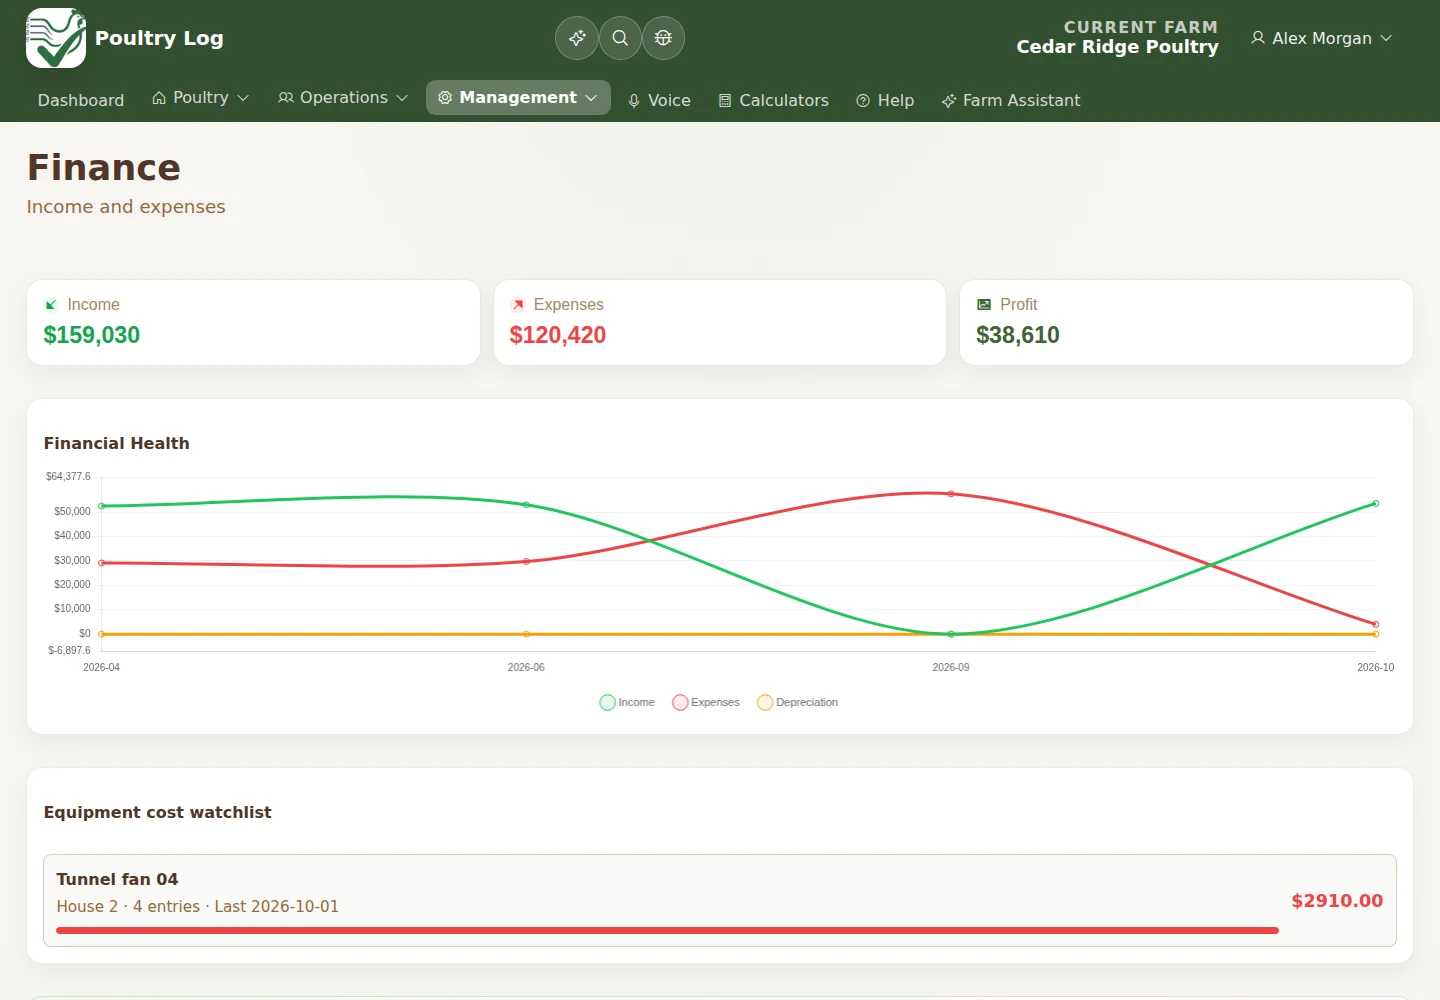Expand the Management dropdown menu
The image size is (1440, 1000).
[518, 98]
